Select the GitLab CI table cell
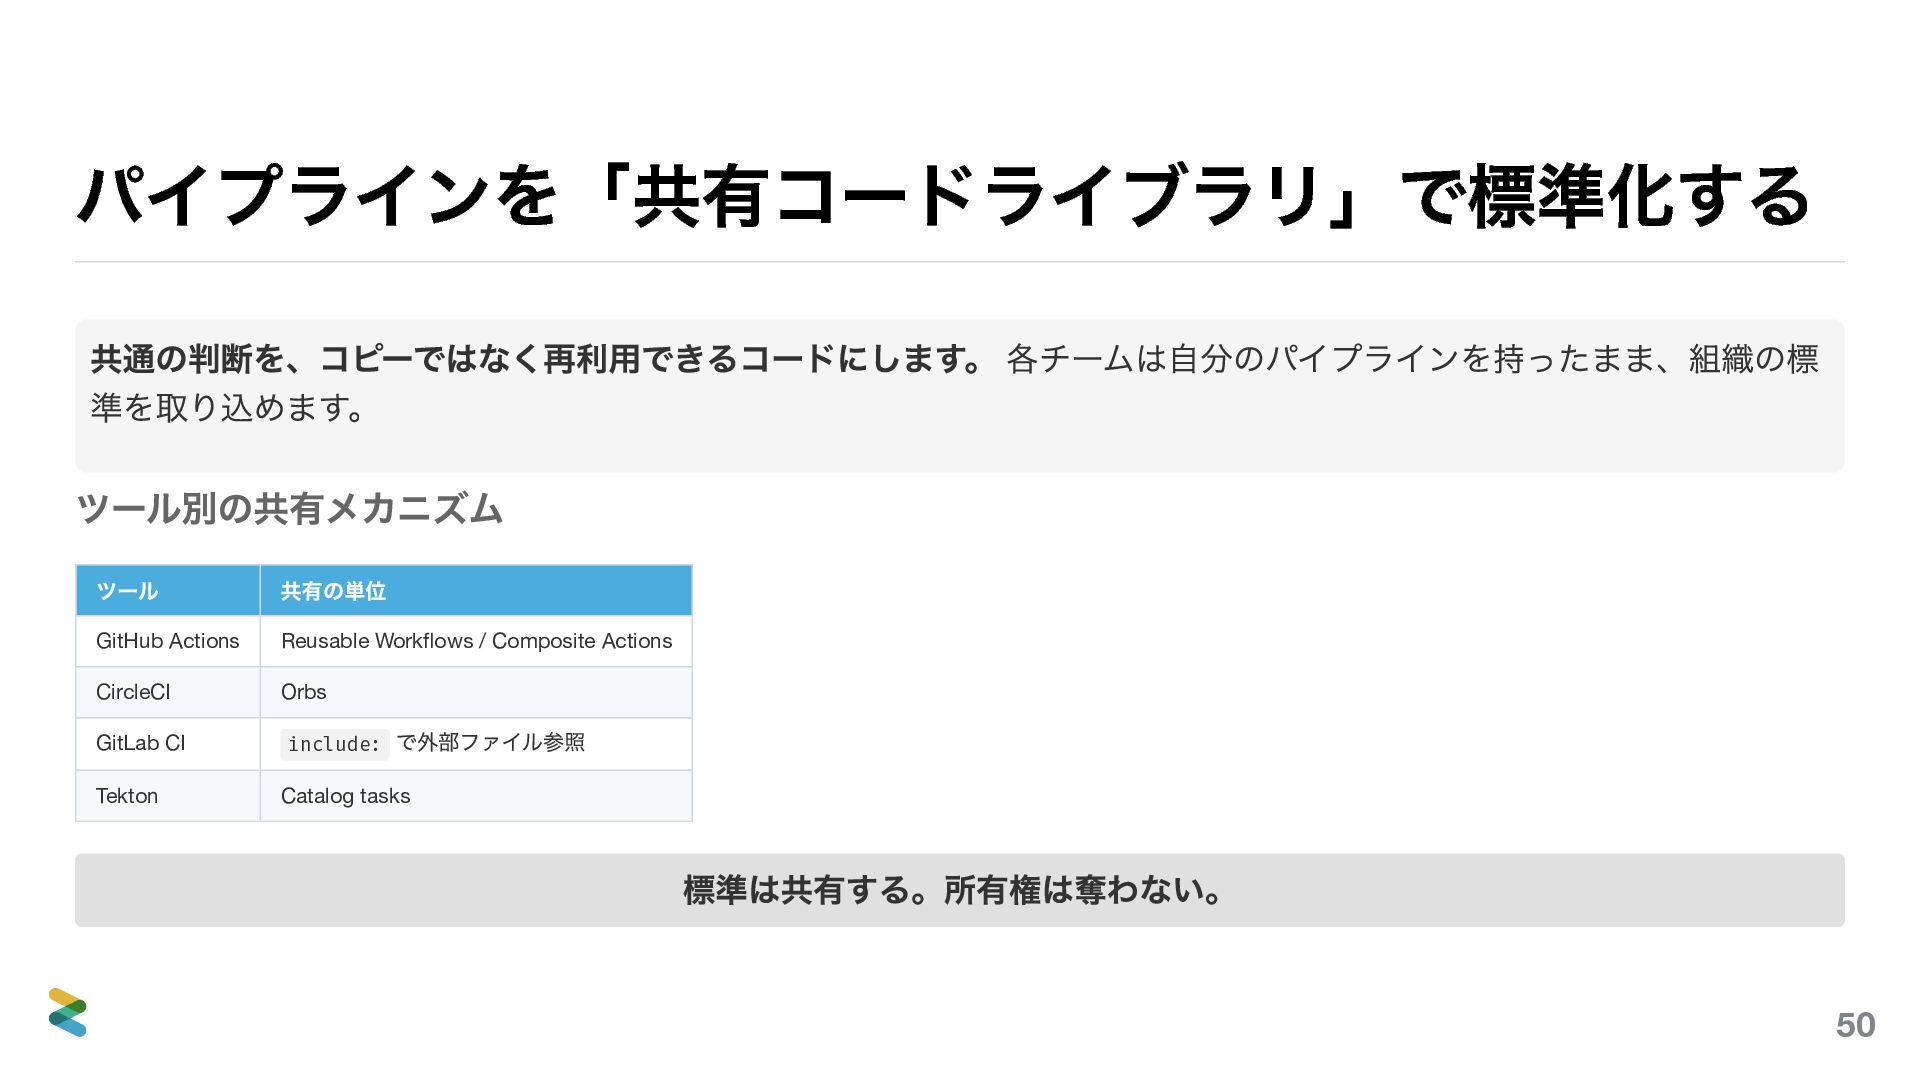Image resolution: width=1920 pixels, height=1080 pixels. click(x=168, y=744)
